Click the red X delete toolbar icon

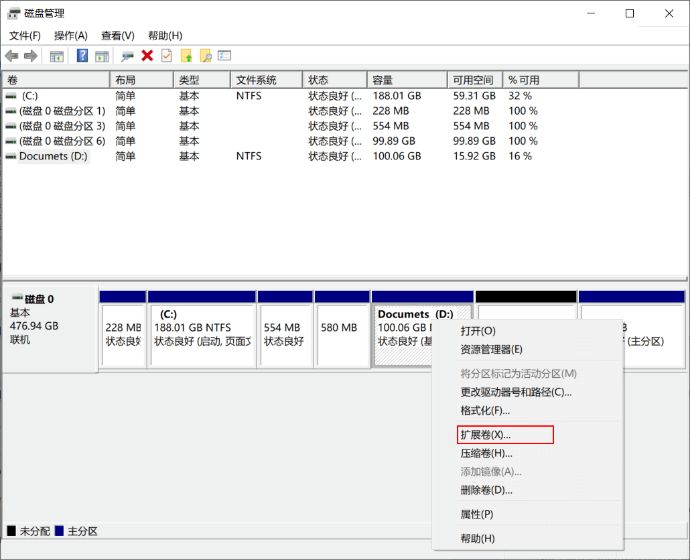147,56
